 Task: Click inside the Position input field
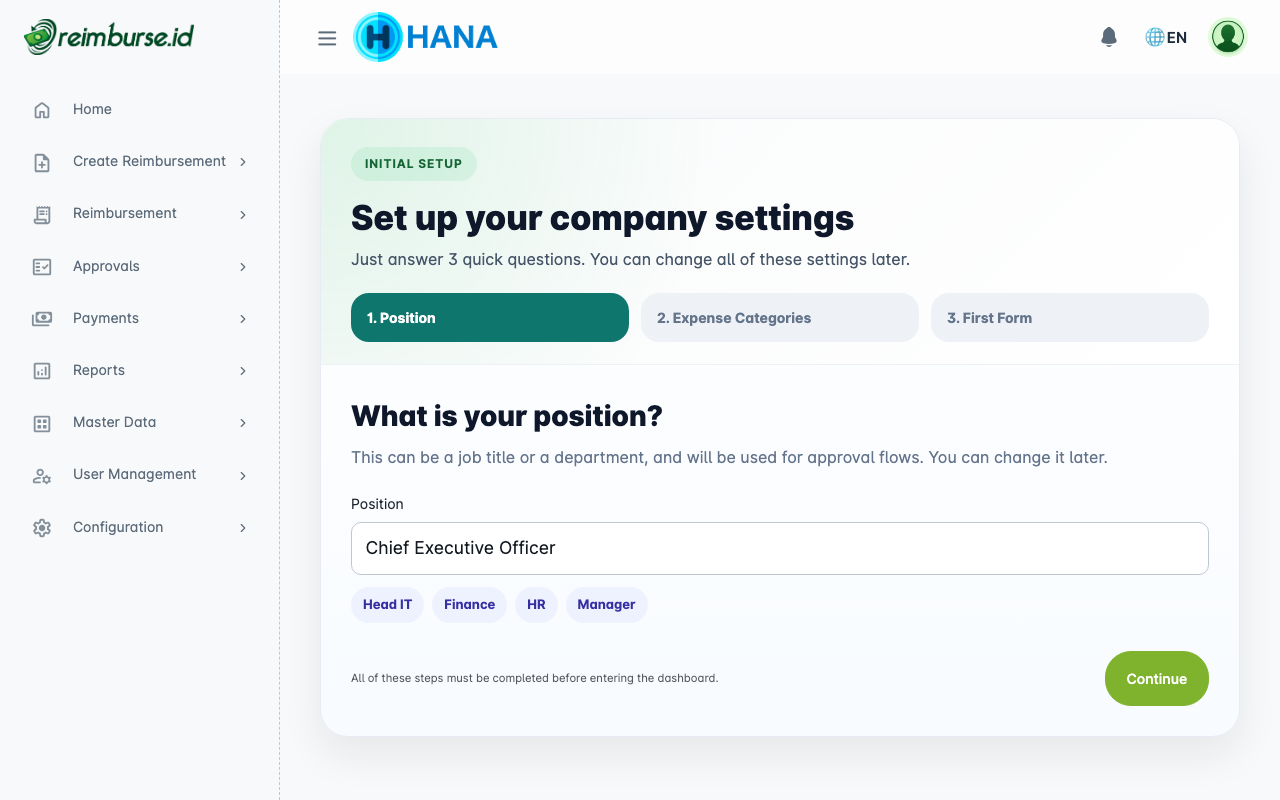(779, 548)
